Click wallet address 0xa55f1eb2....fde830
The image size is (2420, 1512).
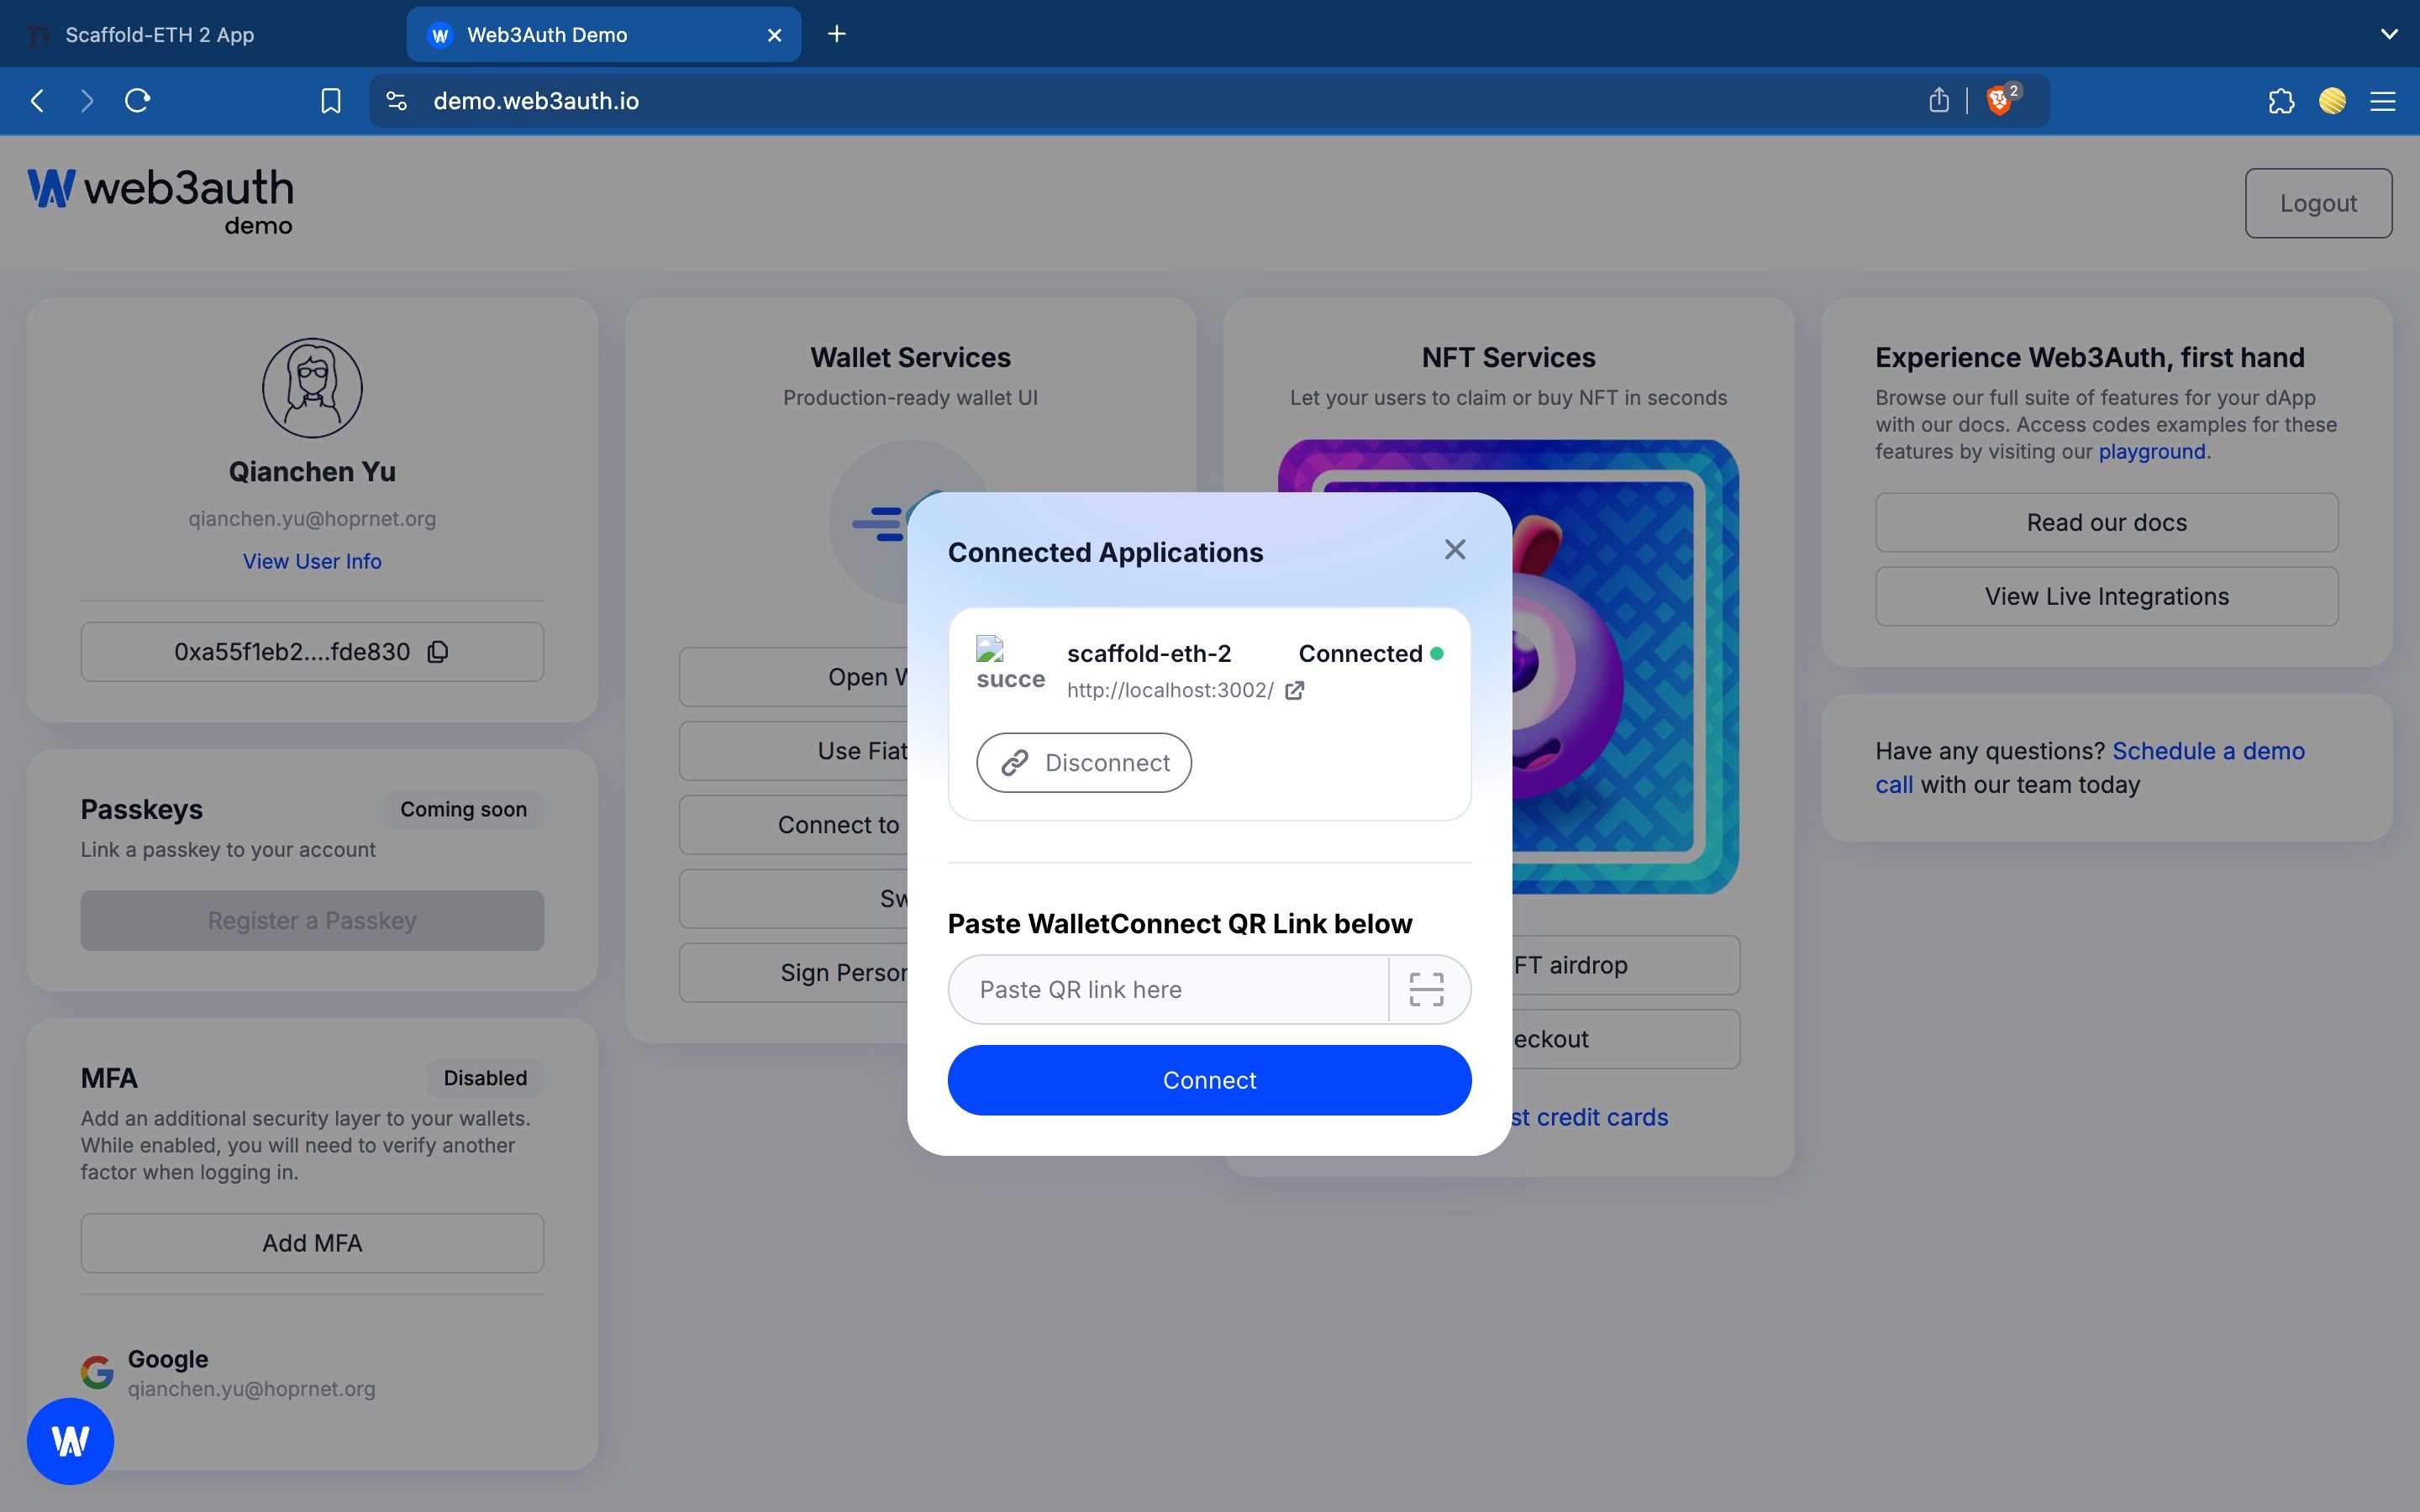point(292,652)
